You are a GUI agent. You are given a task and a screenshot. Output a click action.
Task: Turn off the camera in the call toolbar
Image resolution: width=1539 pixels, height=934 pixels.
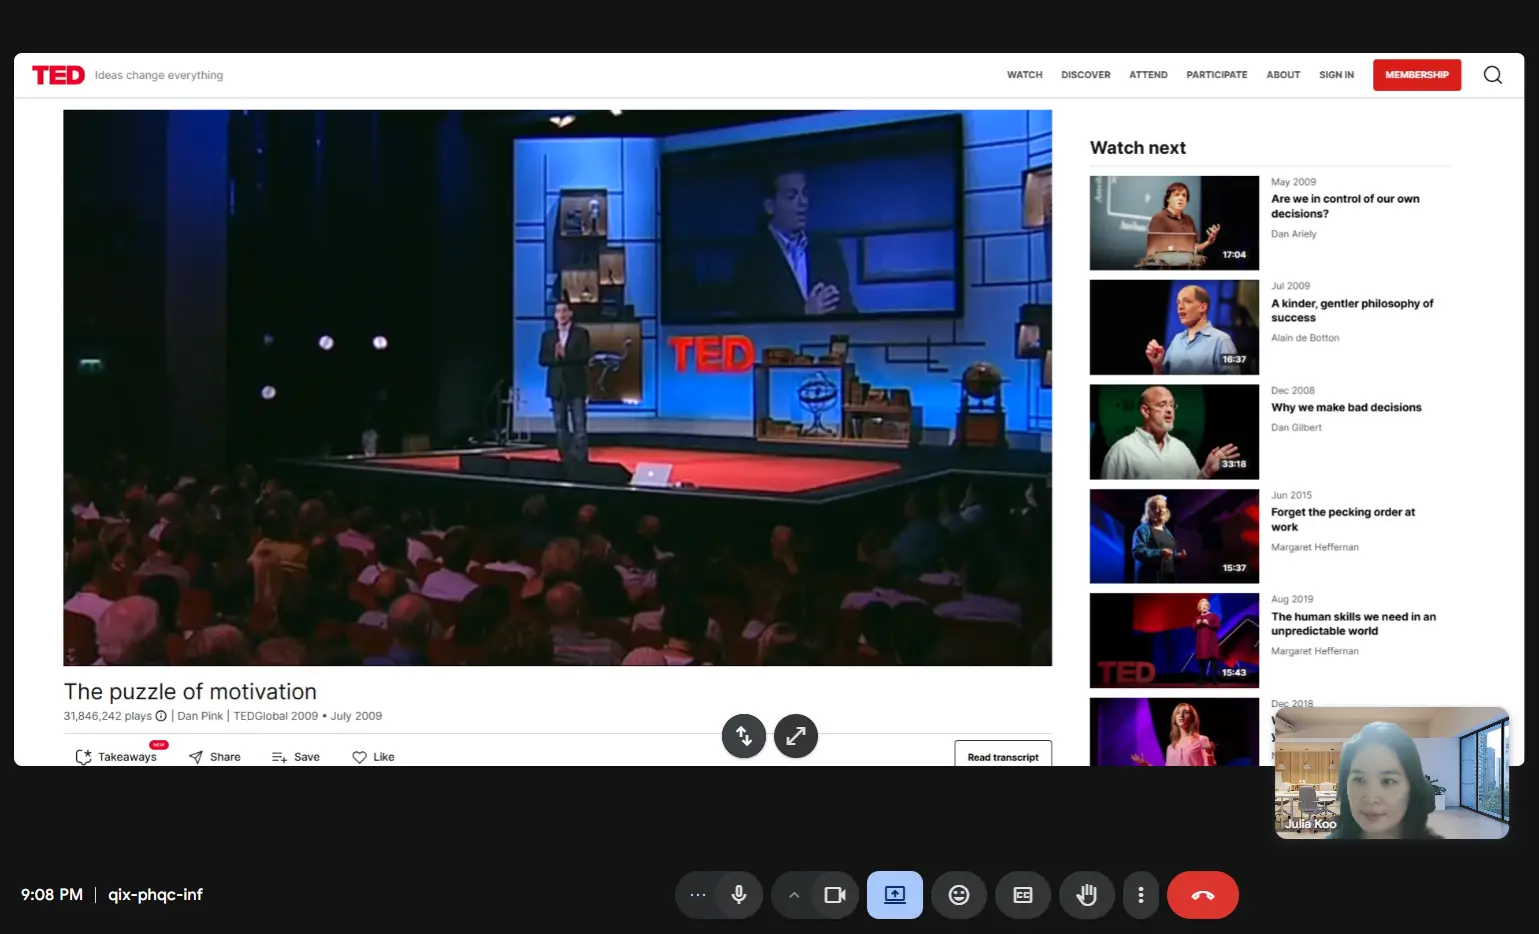(x=835, y=895)
